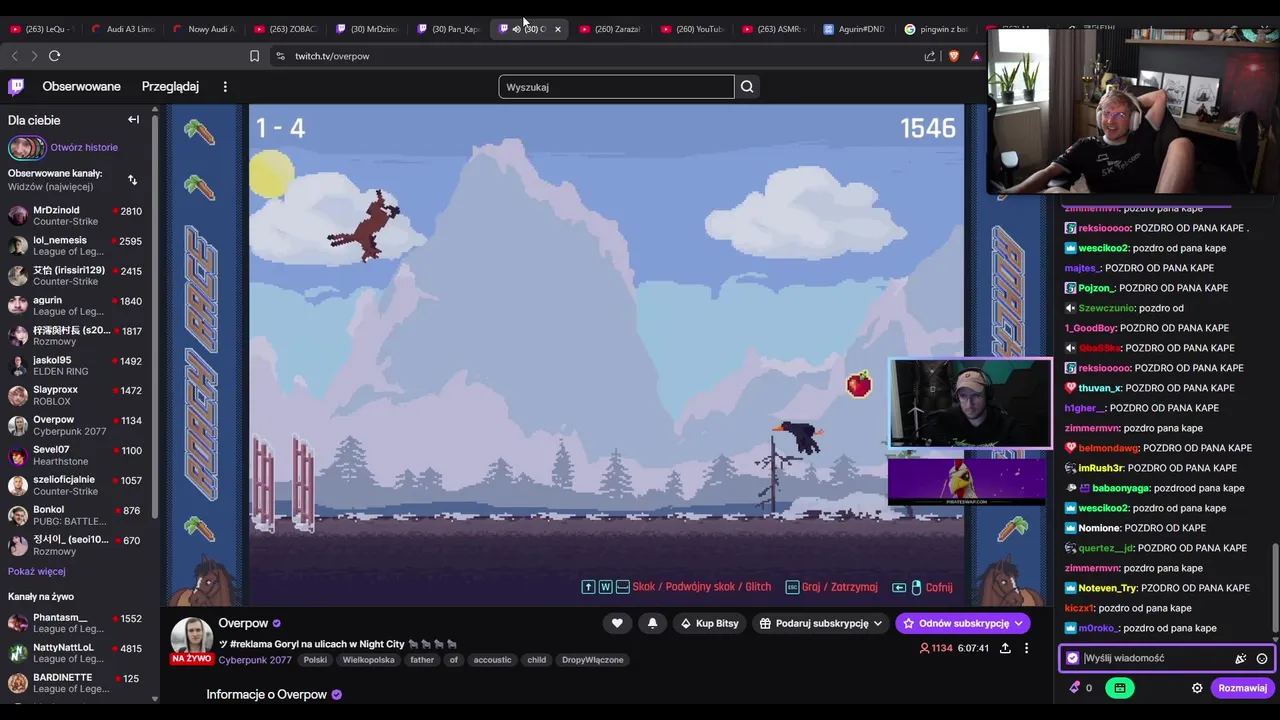
Task: Click the Twitch logo home icon
Action: point(16,87)
